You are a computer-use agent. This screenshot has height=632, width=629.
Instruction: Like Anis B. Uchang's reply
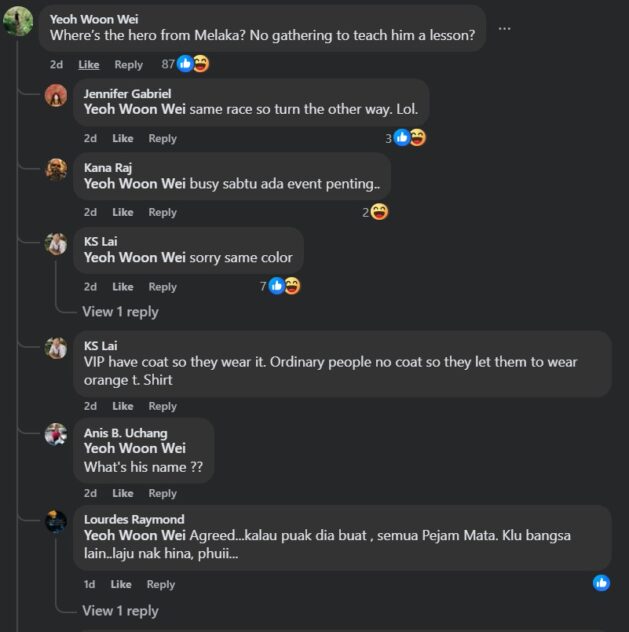point(123,493)
